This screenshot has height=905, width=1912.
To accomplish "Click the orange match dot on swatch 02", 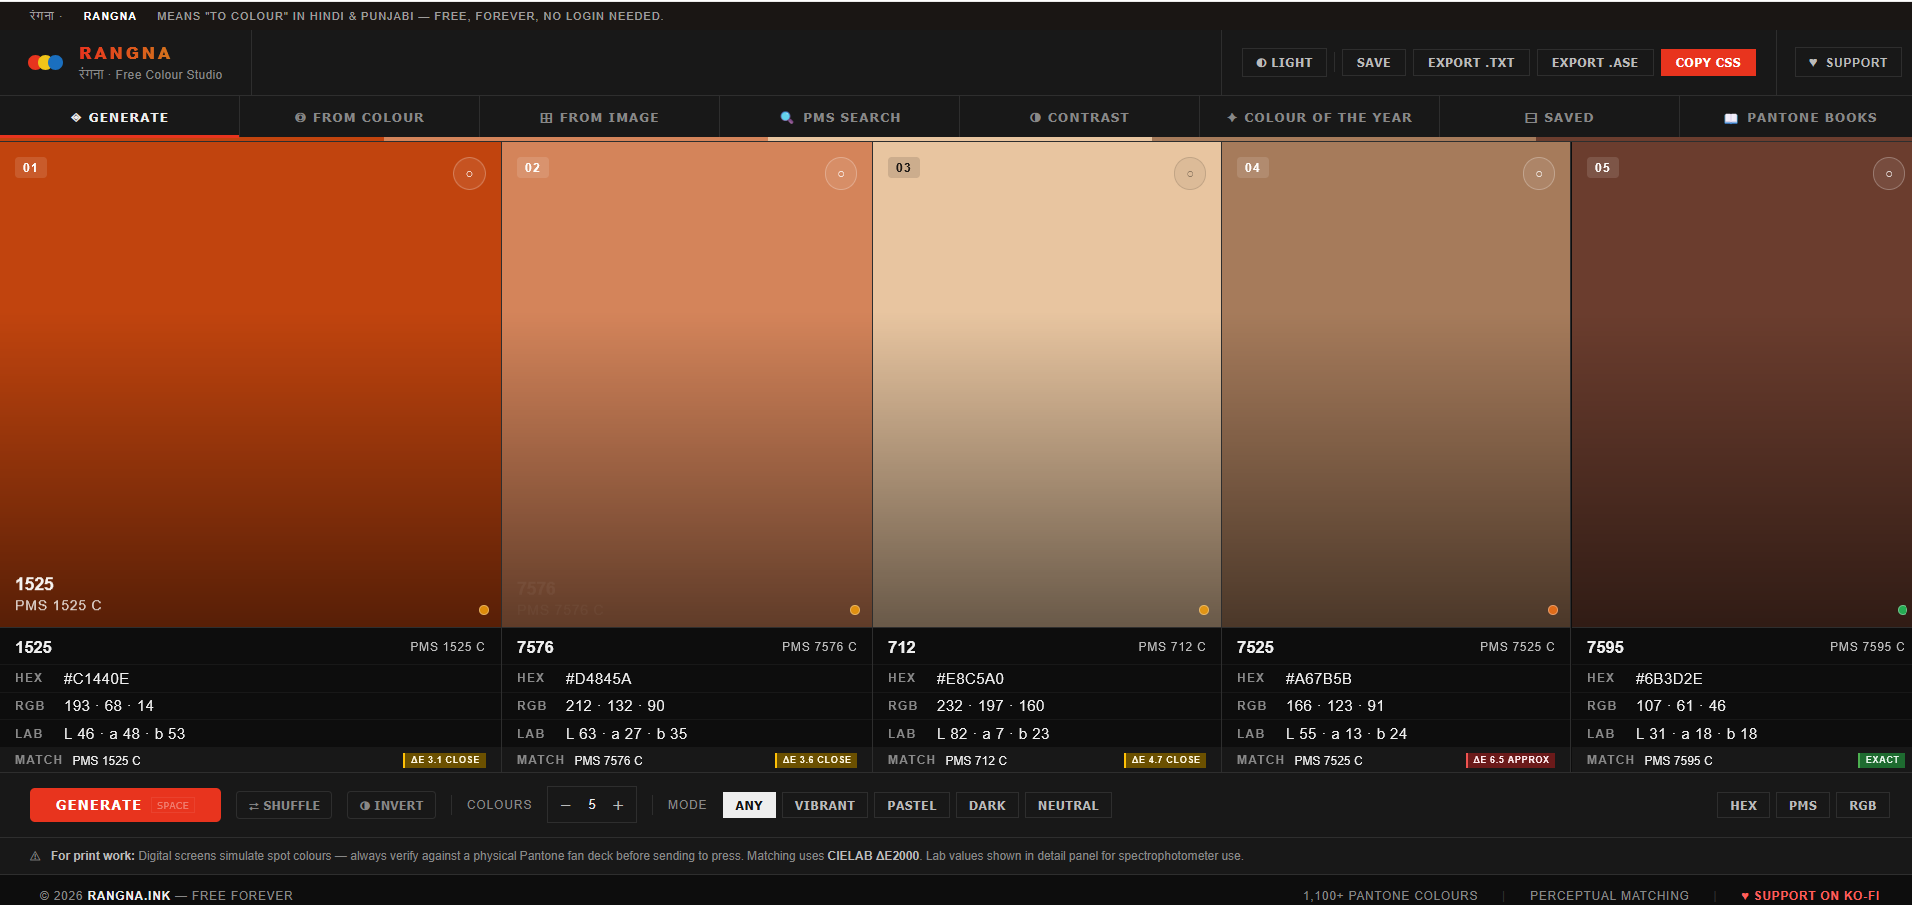I will (x=854, y=610).
